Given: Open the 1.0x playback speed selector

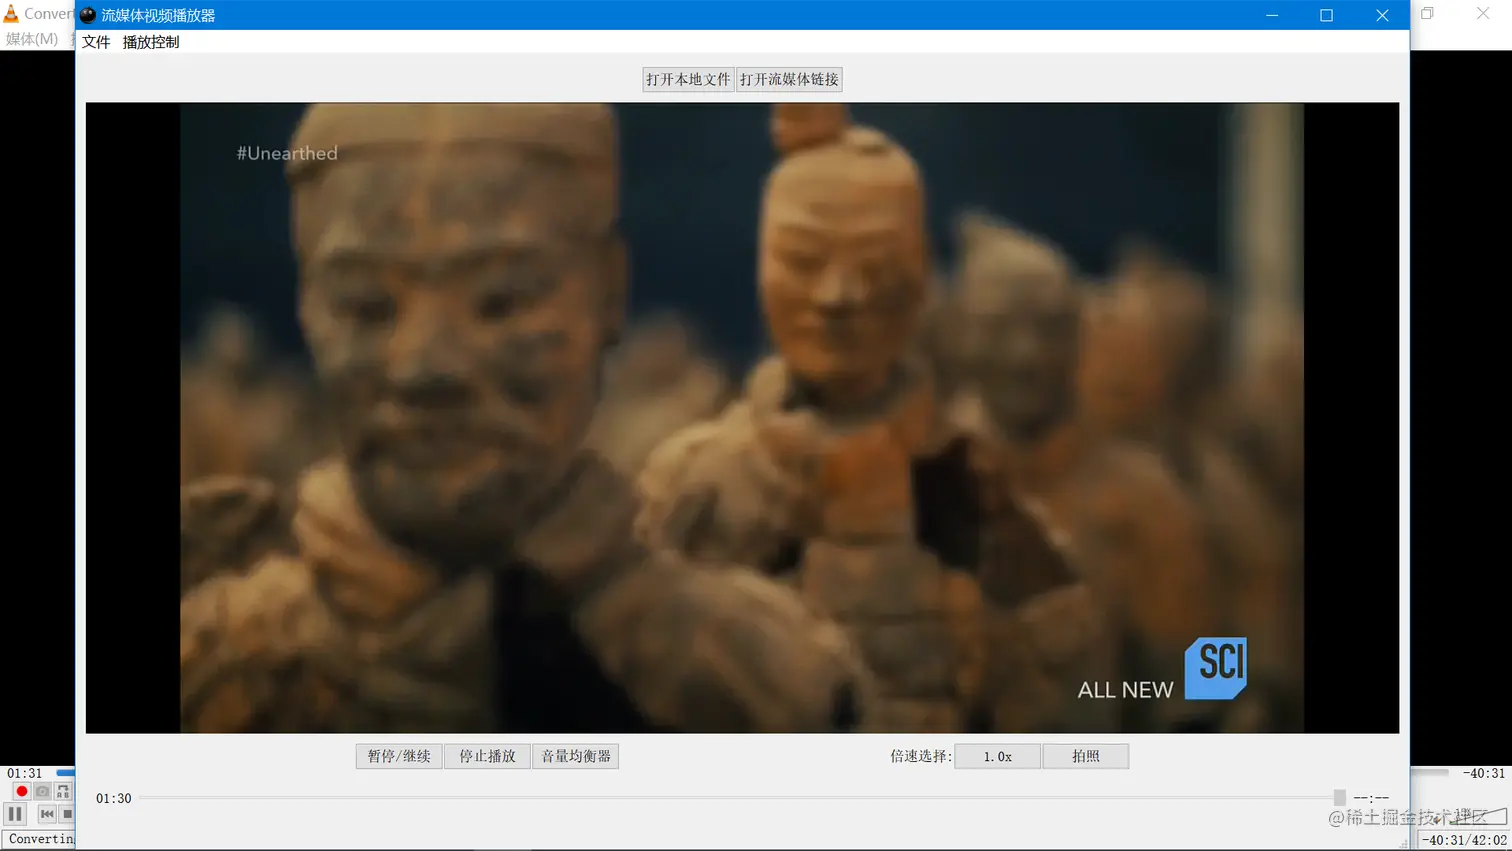Looking at the screenshot, I should tap(998, 756).
